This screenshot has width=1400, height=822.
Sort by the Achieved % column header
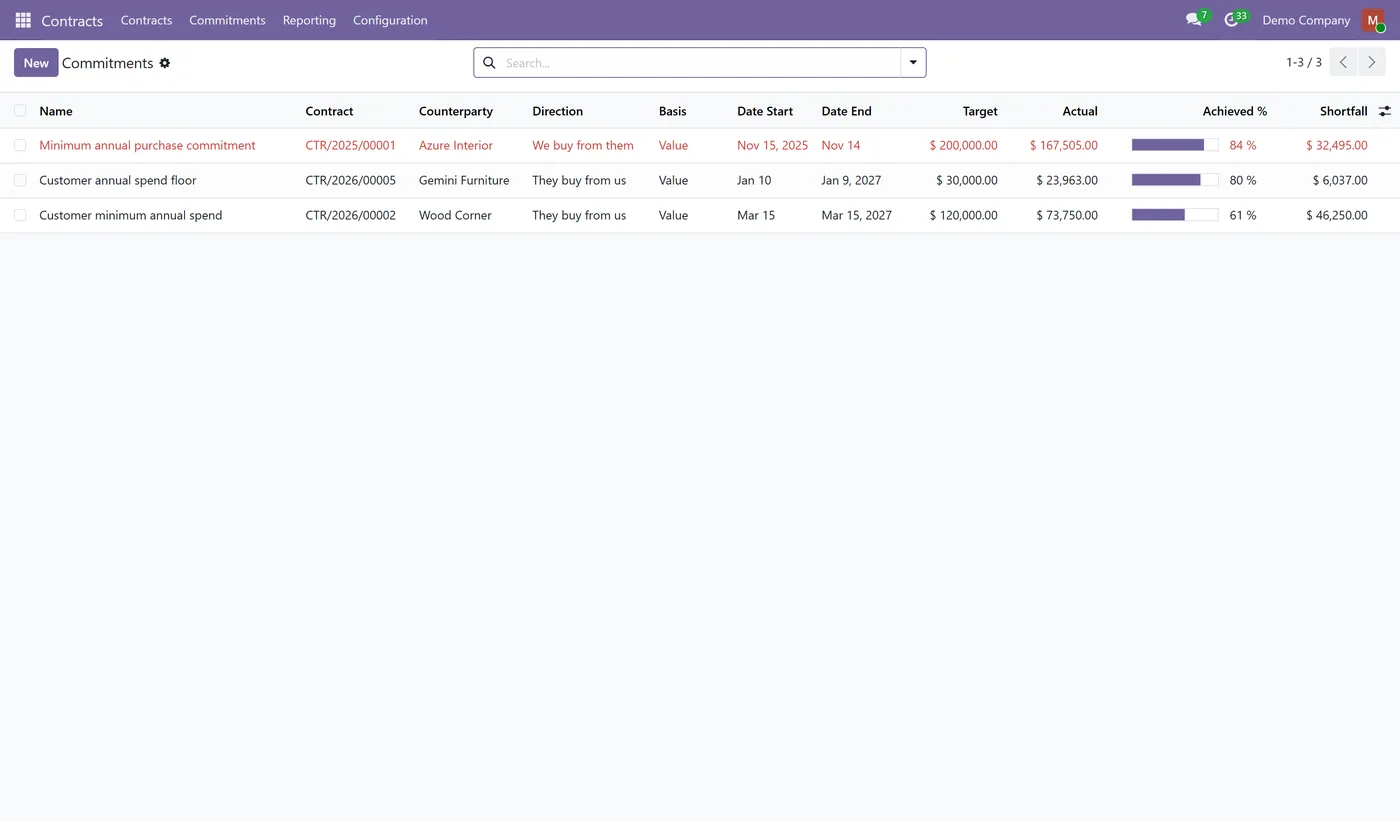click(1235, 111)
